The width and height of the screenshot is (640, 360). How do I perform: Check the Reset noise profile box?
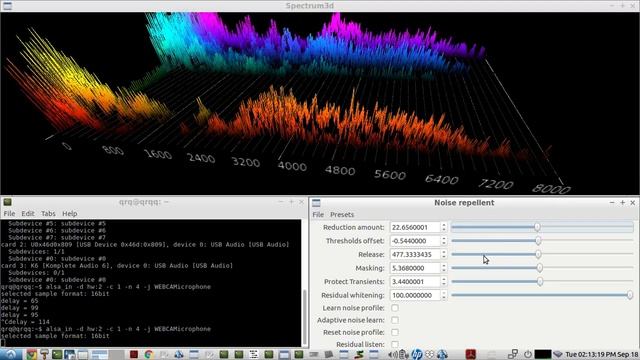395,332
